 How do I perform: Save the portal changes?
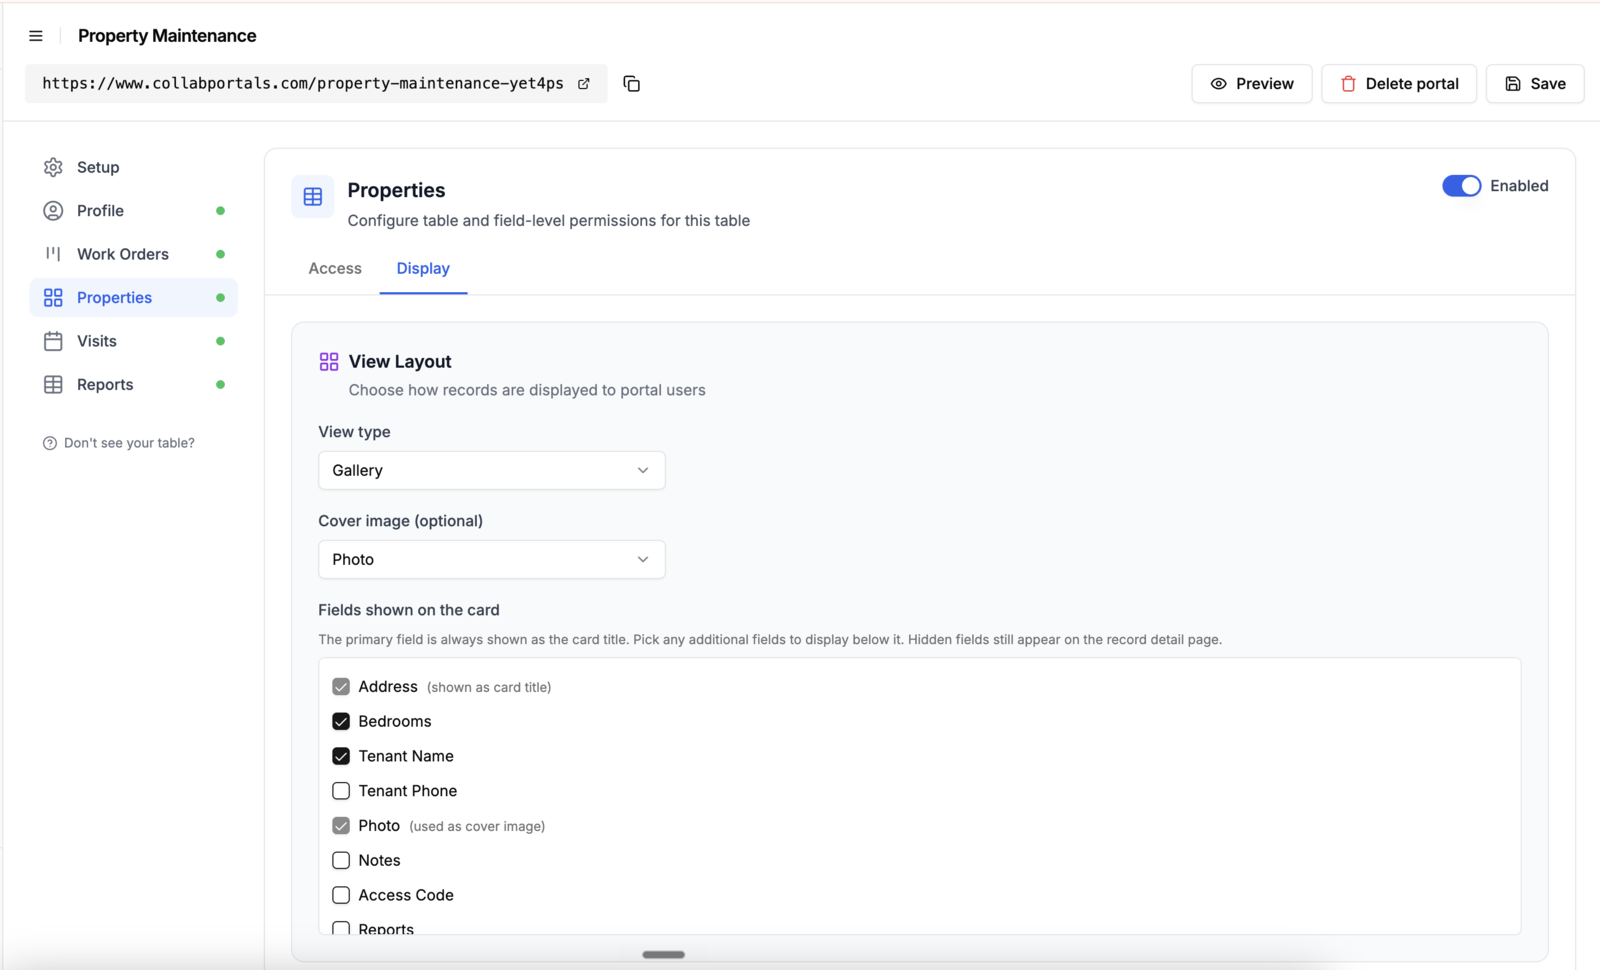point(1535,84)
